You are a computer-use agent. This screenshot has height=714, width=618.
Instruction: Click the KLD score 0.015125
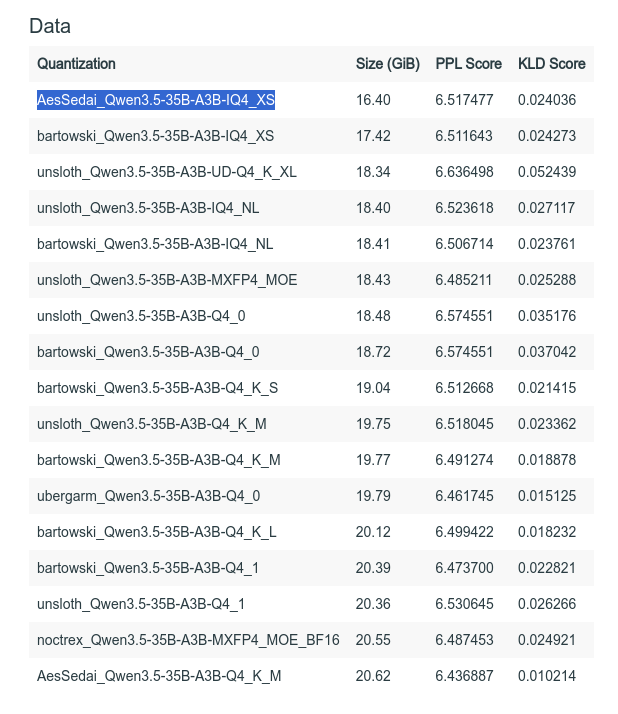546,496
